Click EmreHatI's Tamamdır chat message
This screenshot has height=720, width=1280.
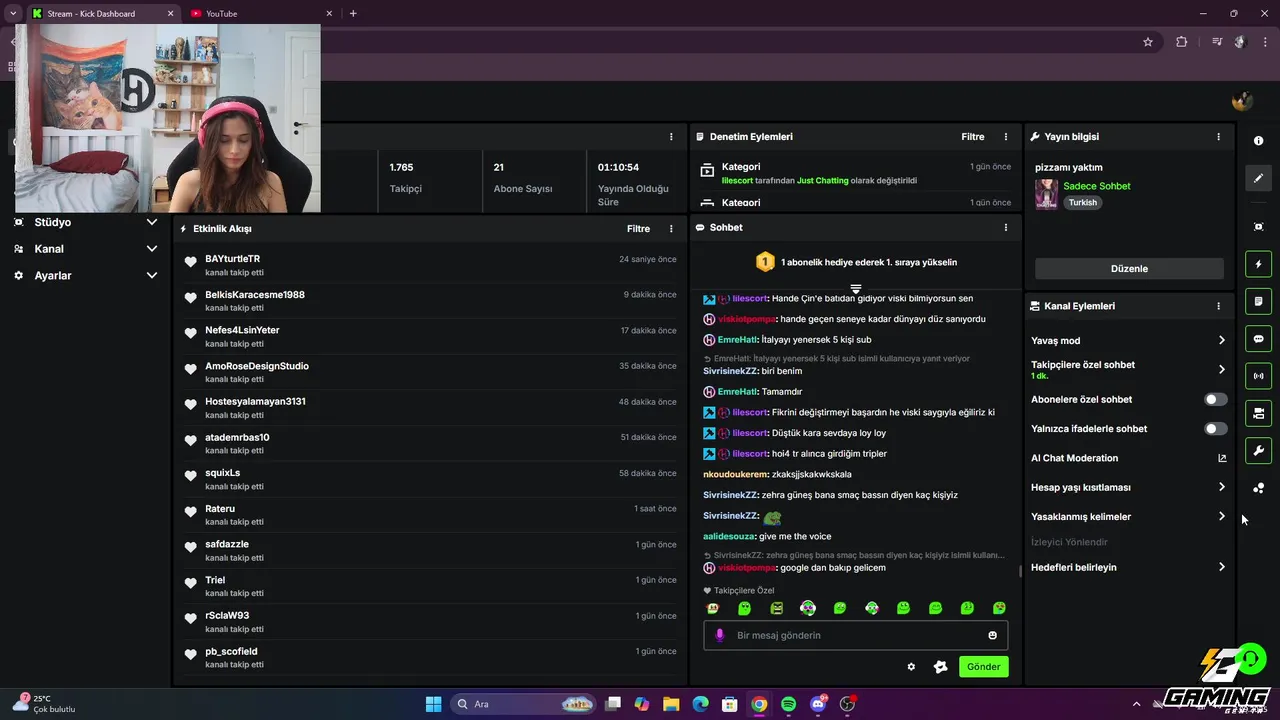point(753,392)
